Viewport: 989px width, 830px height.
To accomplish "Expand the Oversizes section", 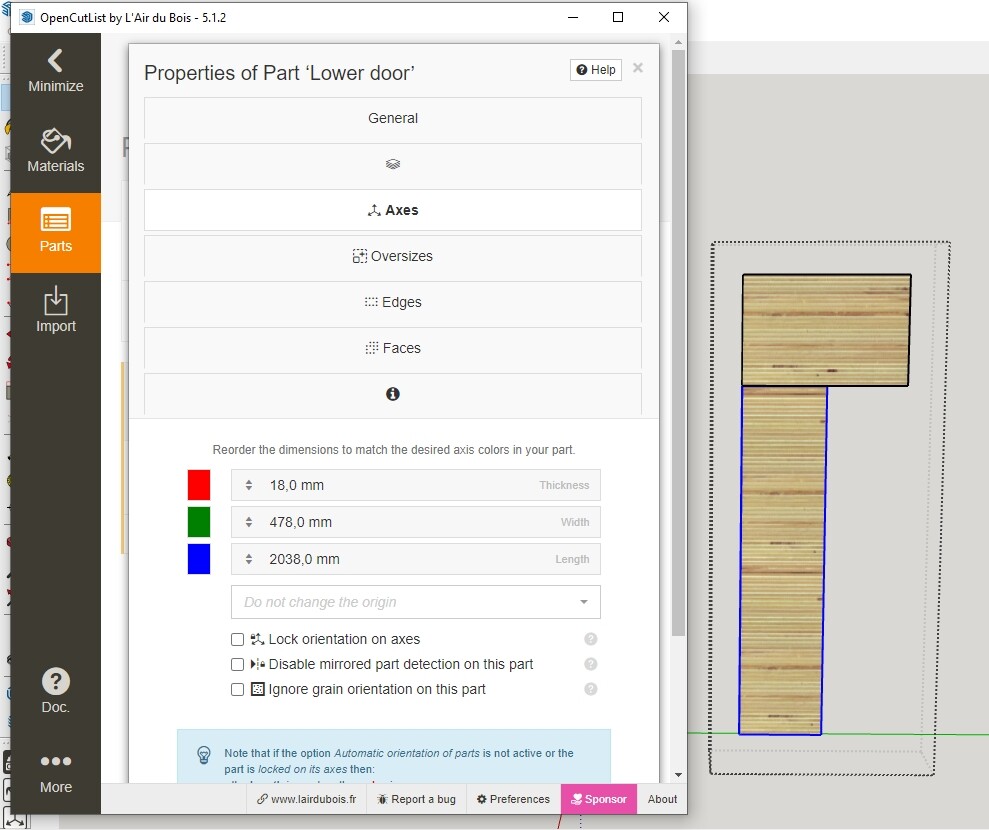I will tap(392, 256).
